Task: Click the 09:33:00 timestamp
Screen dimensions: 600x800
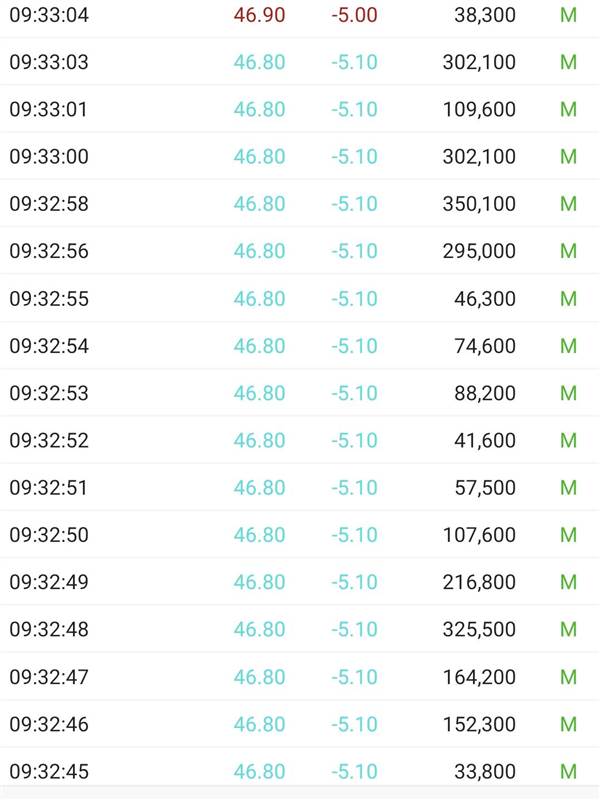Action: (49, 157)
